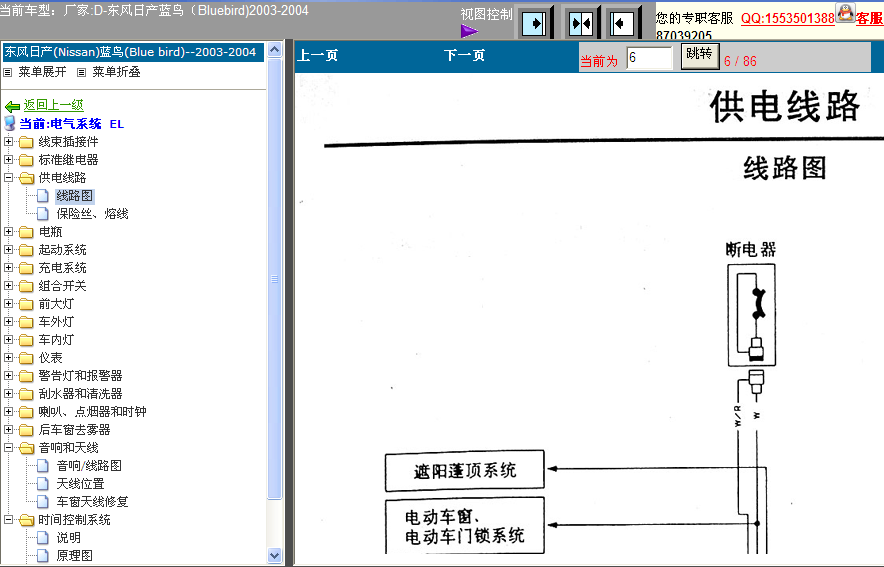The width and height of the screenshot is (884, 567).
Task: Go to next page with 下一页
Action: pyautogui.click(x=464, y=55)
